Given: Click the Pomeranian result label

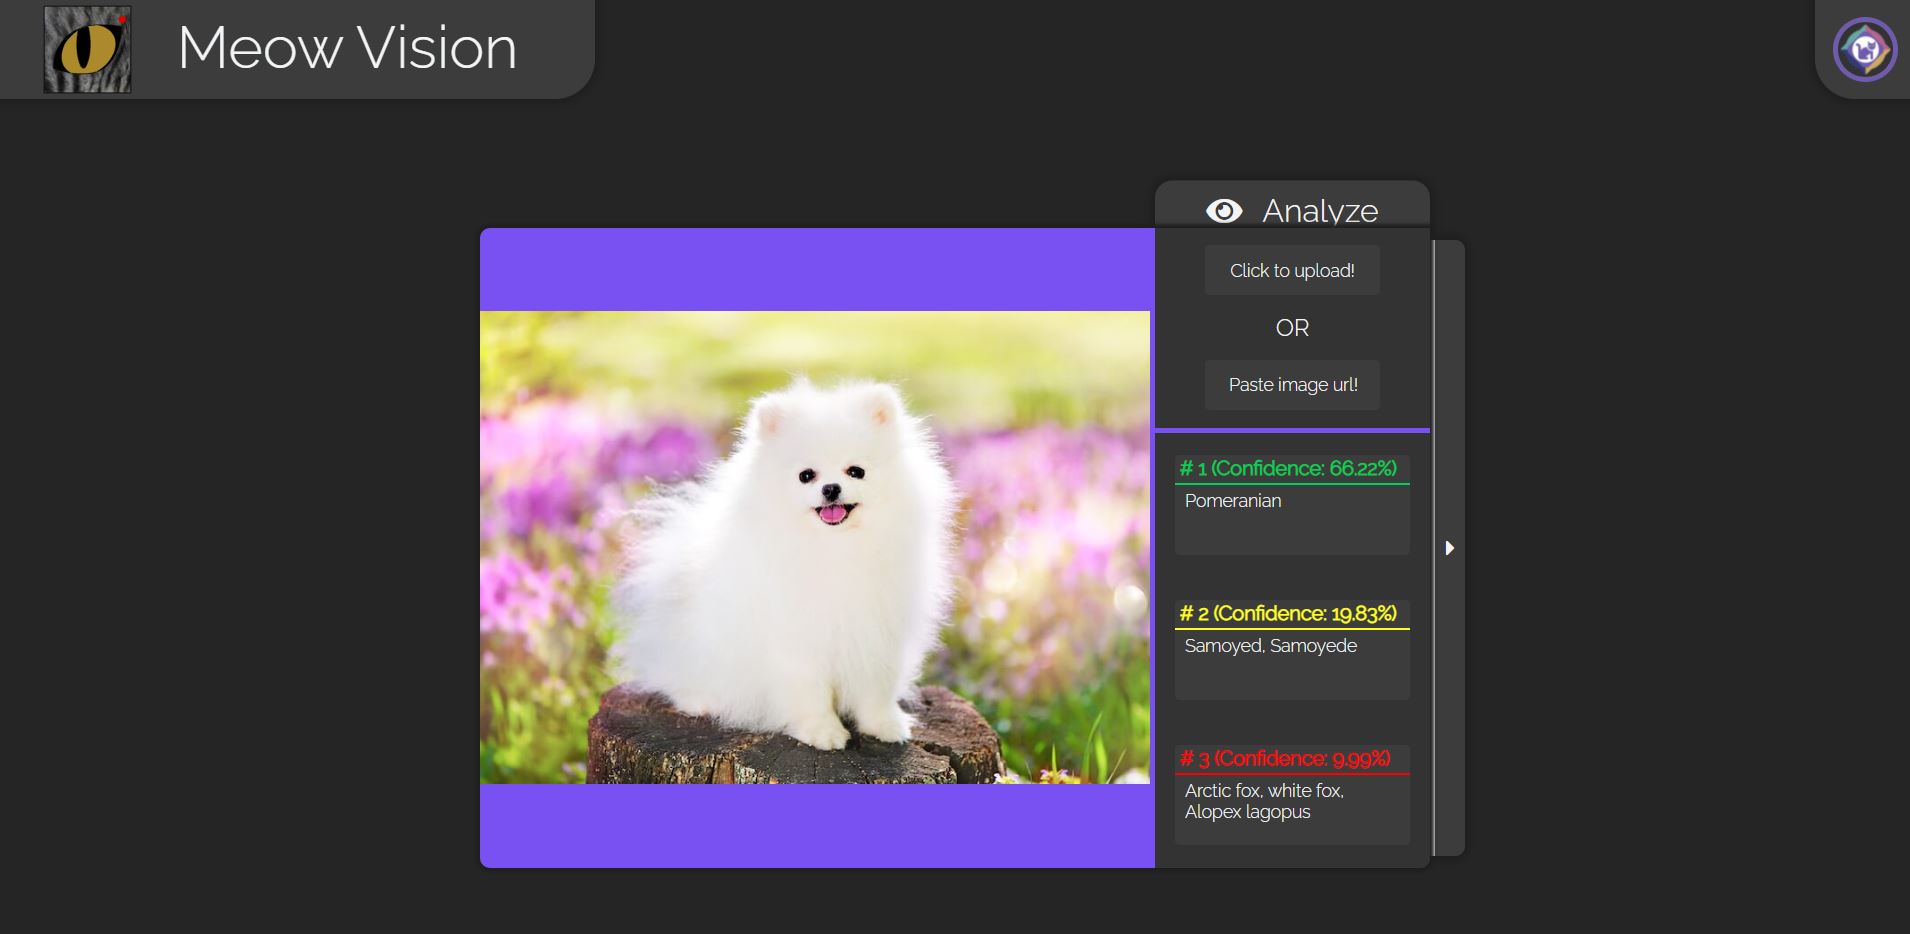Looking at the screenshot, I should tap(1233, 501).
